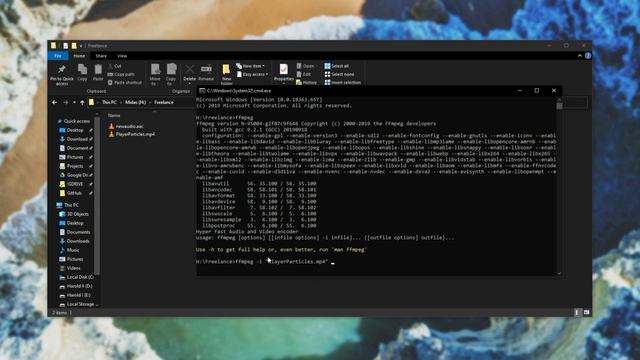Switch to details view in status bar
640x360 pixels.
577,312
